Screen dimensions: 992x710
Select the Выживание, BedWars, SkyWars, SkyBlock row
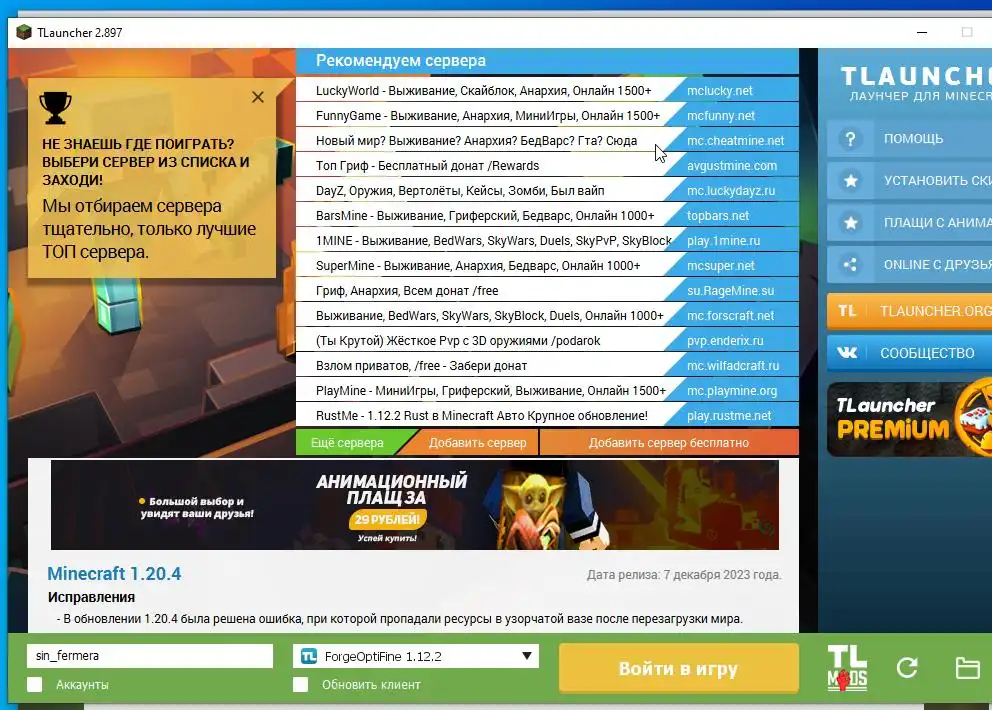coord(547,316)
